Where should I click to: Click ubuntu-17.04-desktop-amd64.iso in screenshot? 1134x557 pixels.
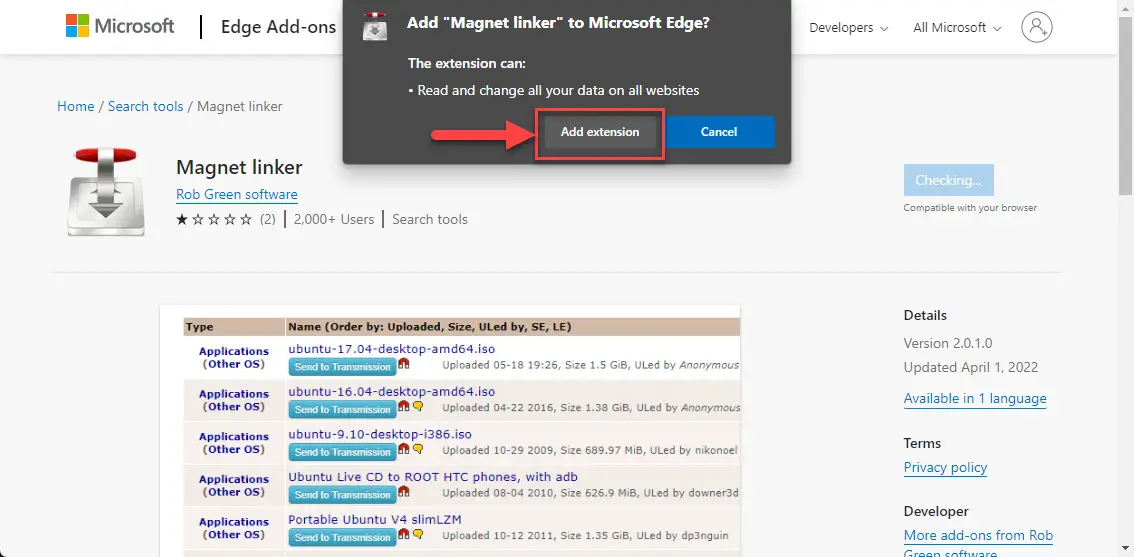(391, 349)
